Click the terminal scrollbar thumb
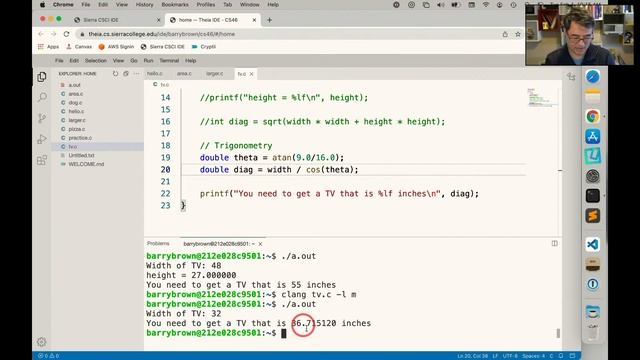 (558, 333)
